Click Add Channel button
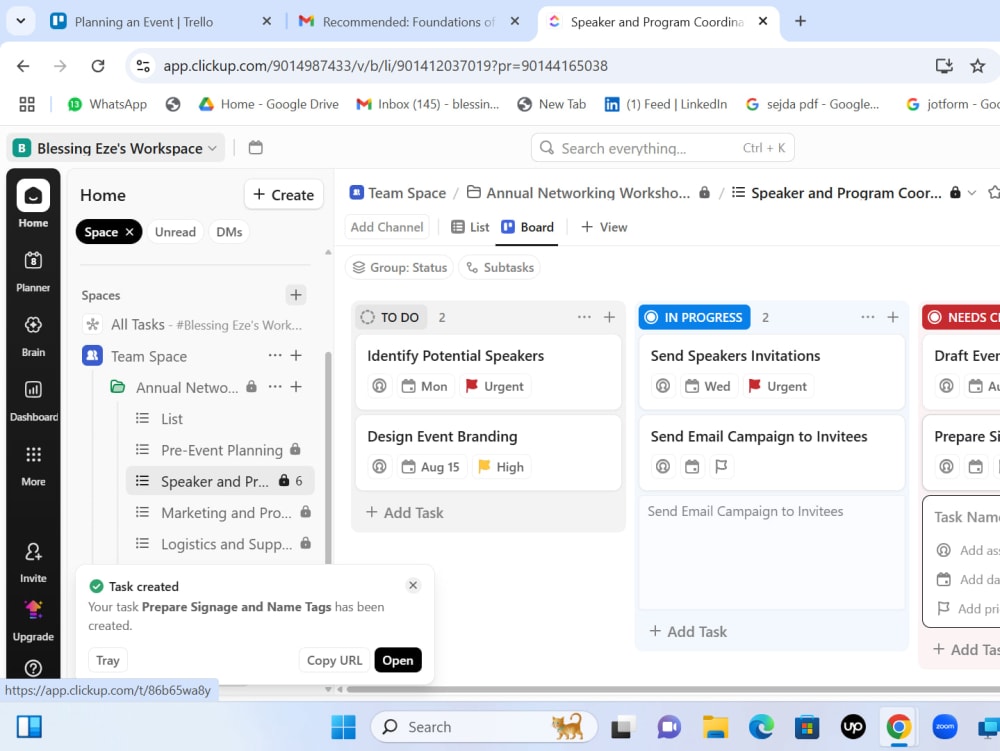 tap(387, 227)
